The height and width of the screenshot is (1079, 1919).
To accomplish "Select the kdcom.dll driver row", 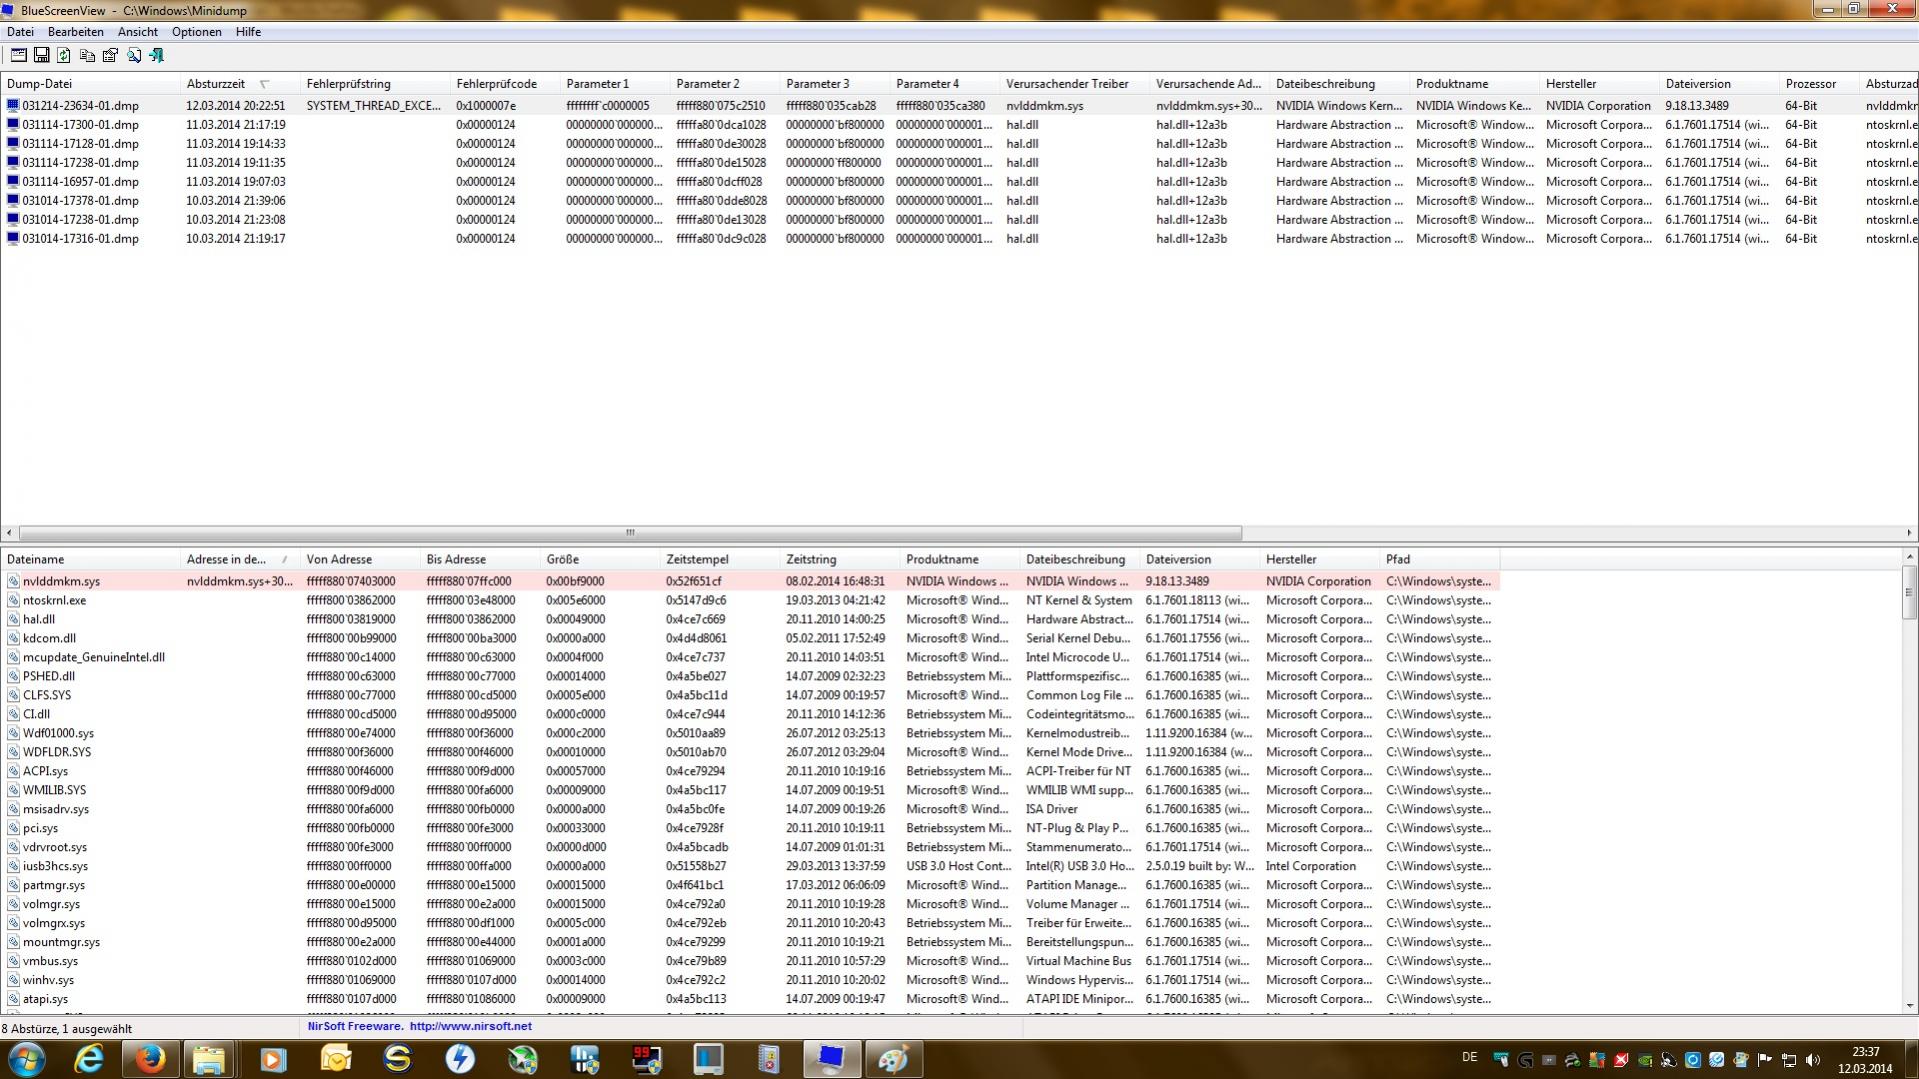I will 750,638.
